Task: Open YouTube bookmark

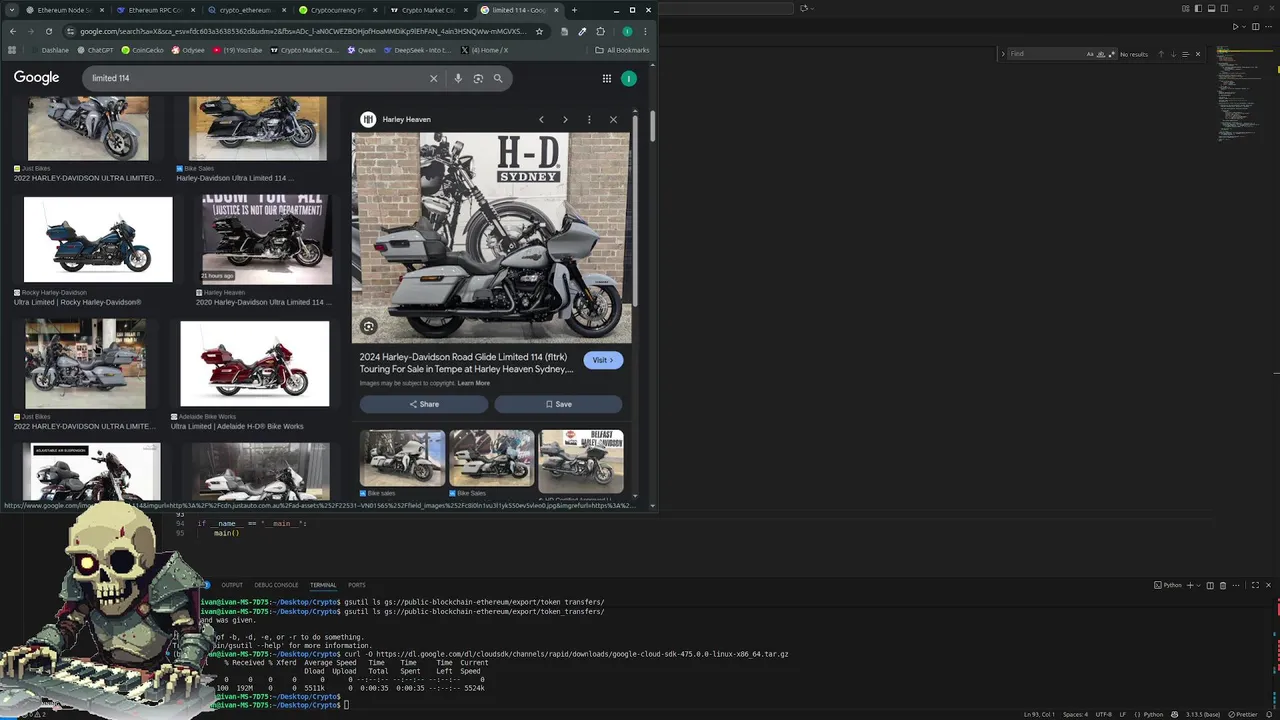Action: pyautogui.click(x=237, y=50)
